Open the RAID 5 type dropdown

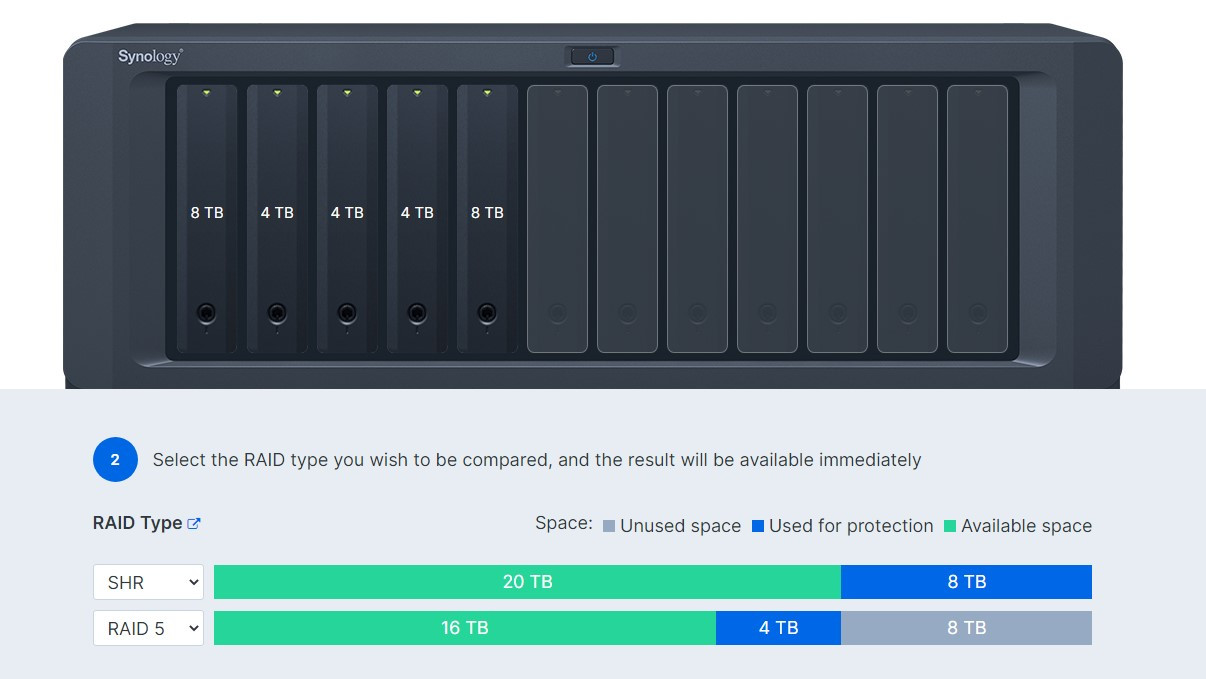coord(148,628)
